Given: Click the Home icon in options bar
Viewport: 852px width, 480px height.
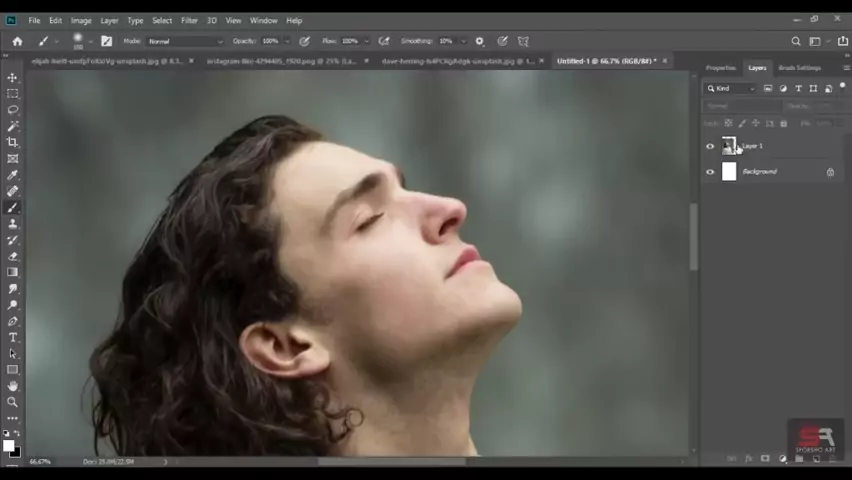Looking at the screenshot, I should click(17, 41).
